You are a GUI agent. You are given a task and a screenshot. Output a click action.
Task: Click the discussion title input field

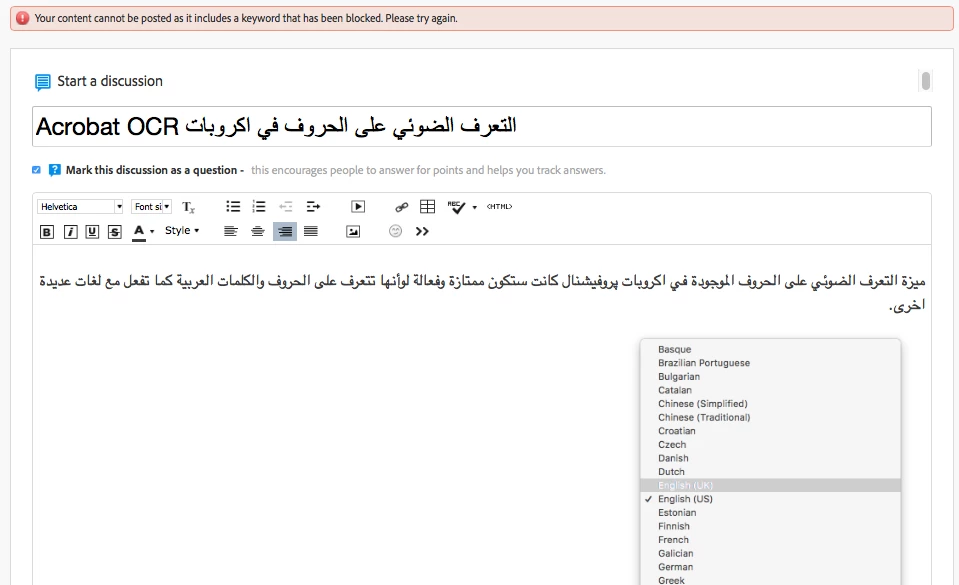pos(481,127)
